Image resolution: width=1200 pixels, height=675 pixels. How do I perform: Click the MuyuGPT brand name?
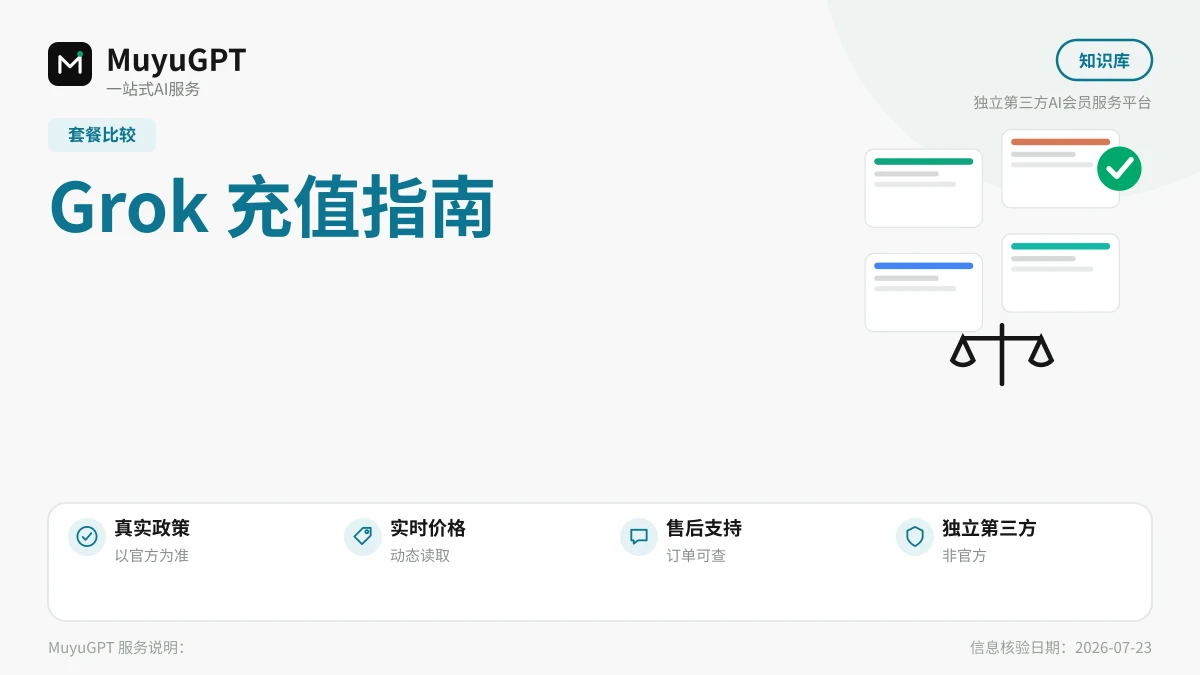coord(176,60)
